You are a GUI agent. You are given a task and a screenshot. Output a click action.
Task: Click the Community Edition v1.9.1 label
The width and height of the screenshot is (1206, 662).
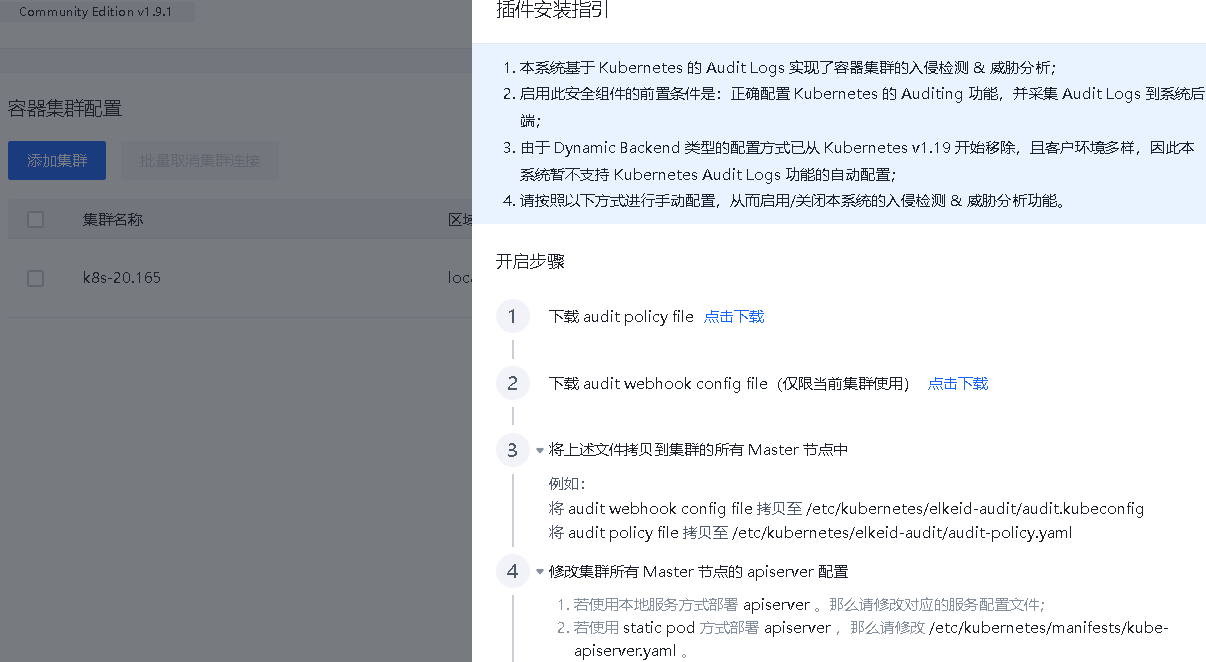(95, 12)
